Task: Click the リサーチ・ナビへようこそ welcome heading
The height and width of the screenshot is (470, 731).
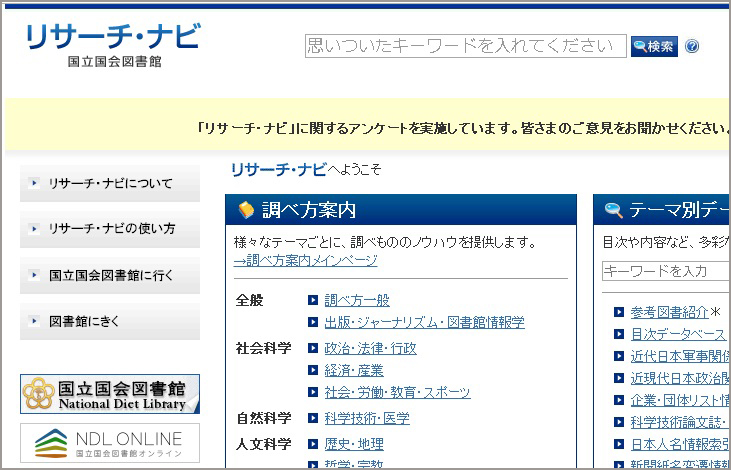Action: [306, 170]
